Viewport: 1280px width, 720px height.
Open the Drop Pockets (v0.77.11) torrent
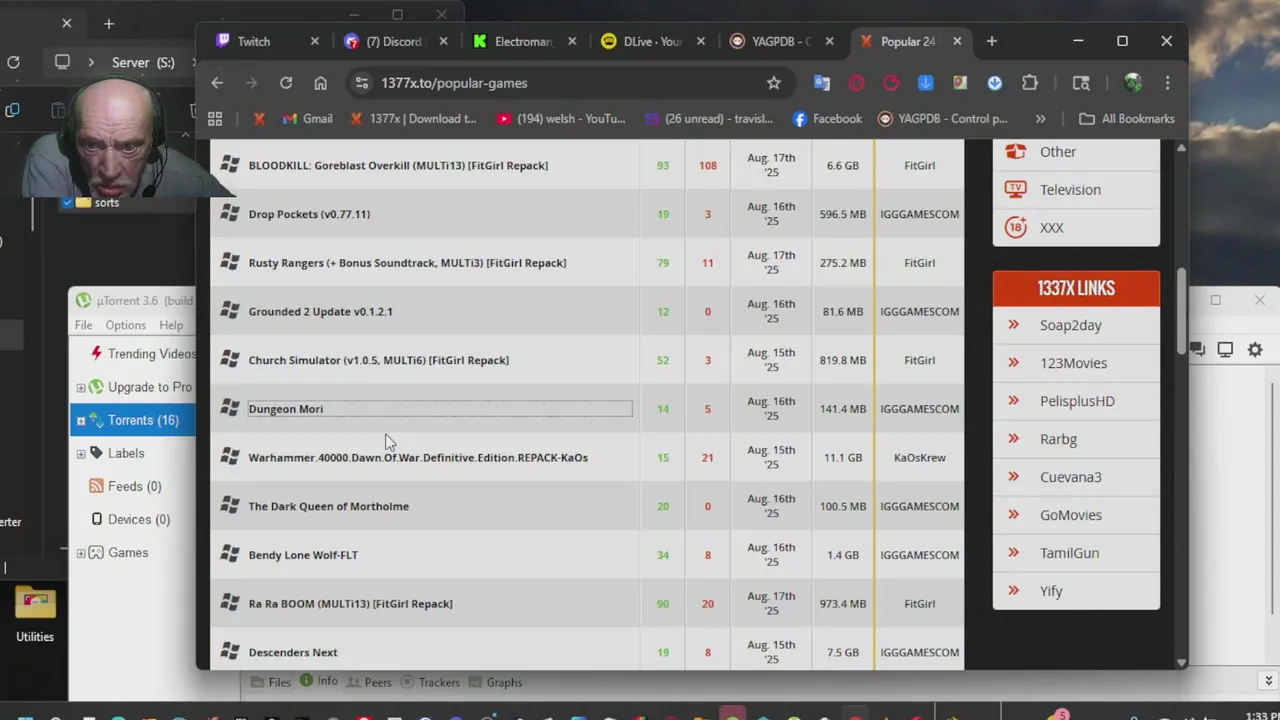tap(309, 214)
